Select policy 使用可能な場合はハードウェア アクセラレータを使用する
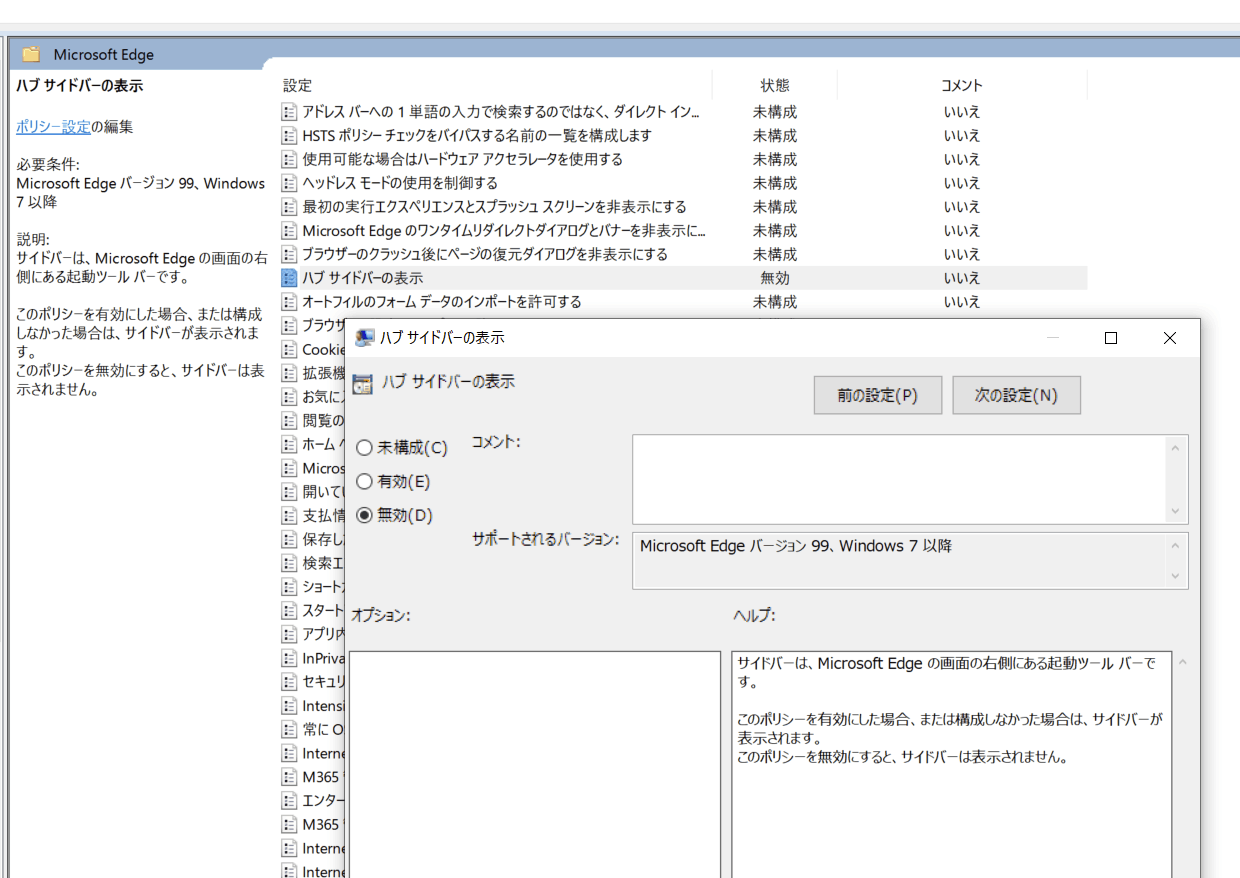Image resolution: width=1240 pixels, height=878 pixels. (x=463, y=159)
